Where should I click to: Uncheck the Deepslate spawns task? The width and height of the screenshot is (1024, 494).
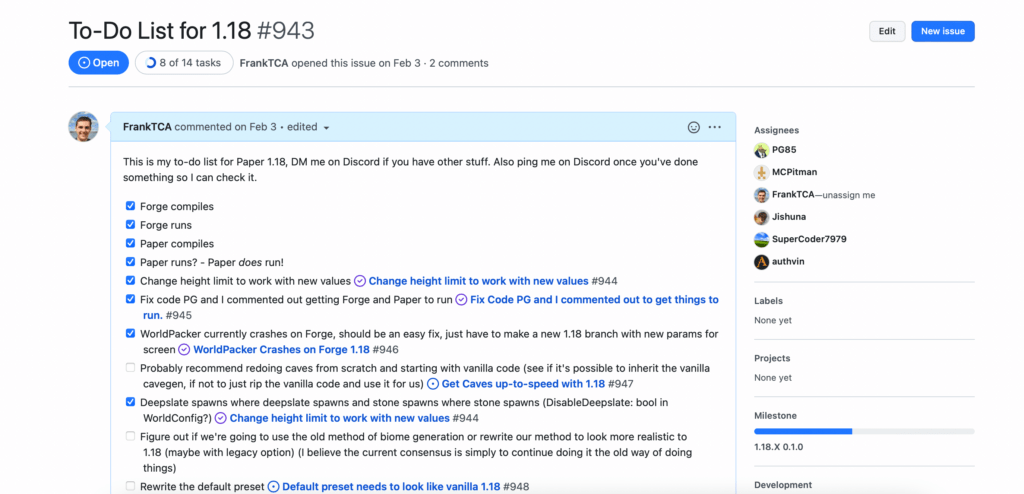click(131, 402)
